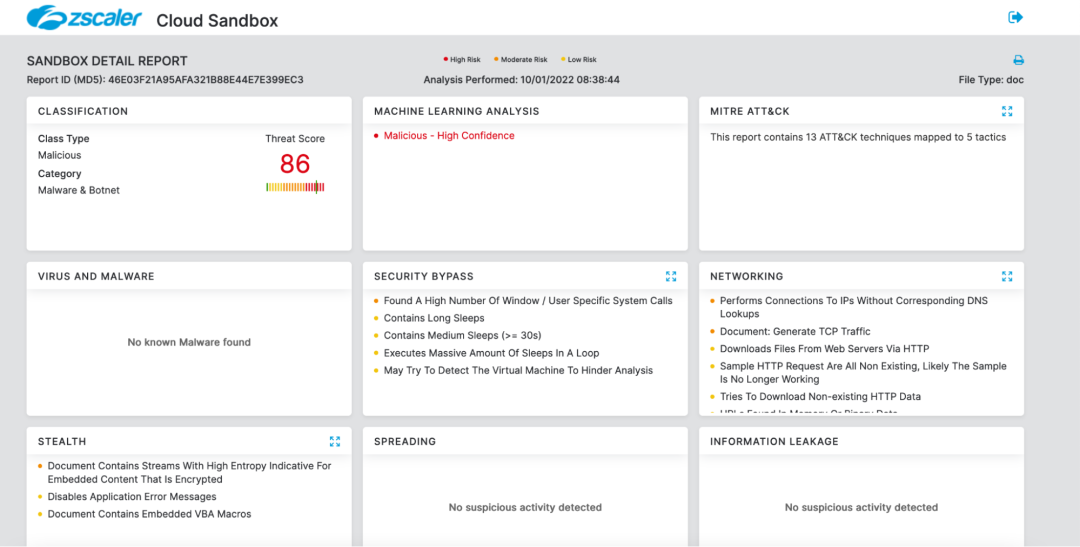
Task: Click the print report icon
Action: 1018,60
